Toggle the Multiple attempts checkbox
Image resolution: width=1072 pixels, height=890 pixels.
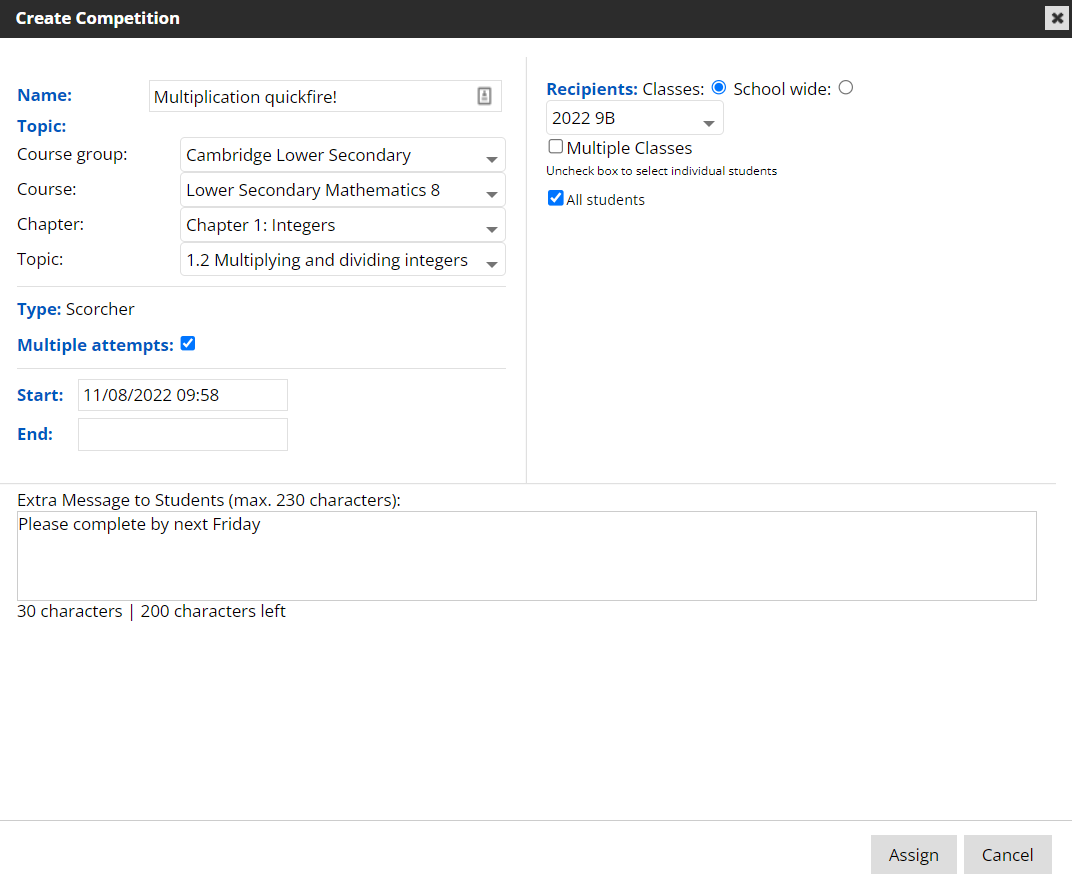click(188, 344)
